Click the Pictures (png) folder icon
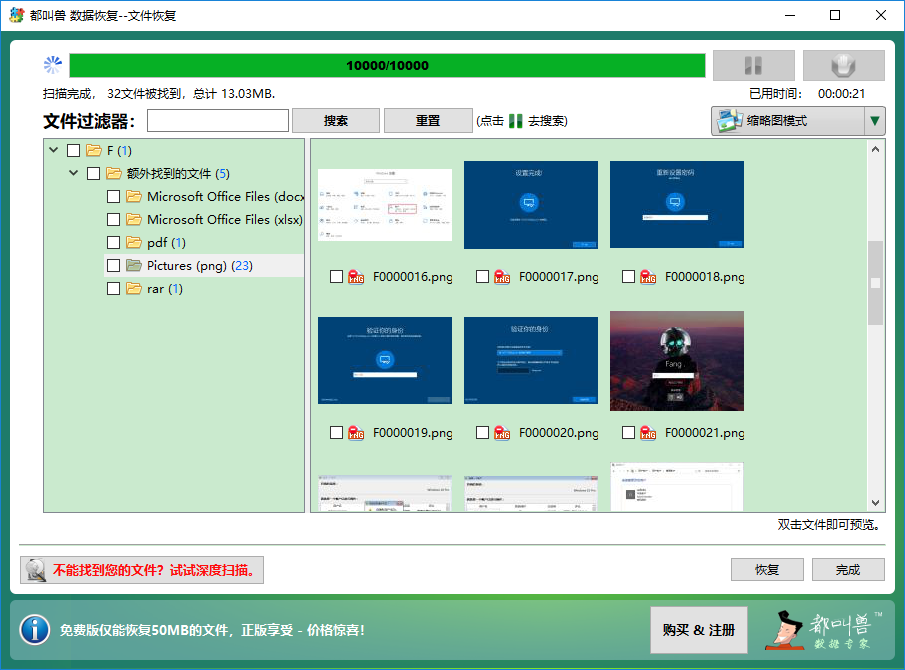This screenshot has width=905, height=670. 134,266
